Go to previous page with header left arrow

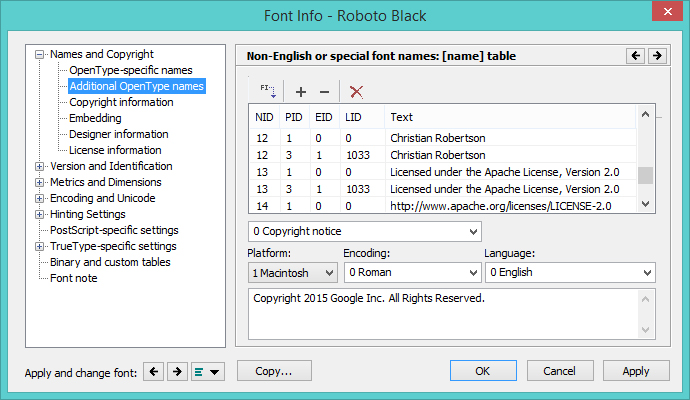pos(635,56)
